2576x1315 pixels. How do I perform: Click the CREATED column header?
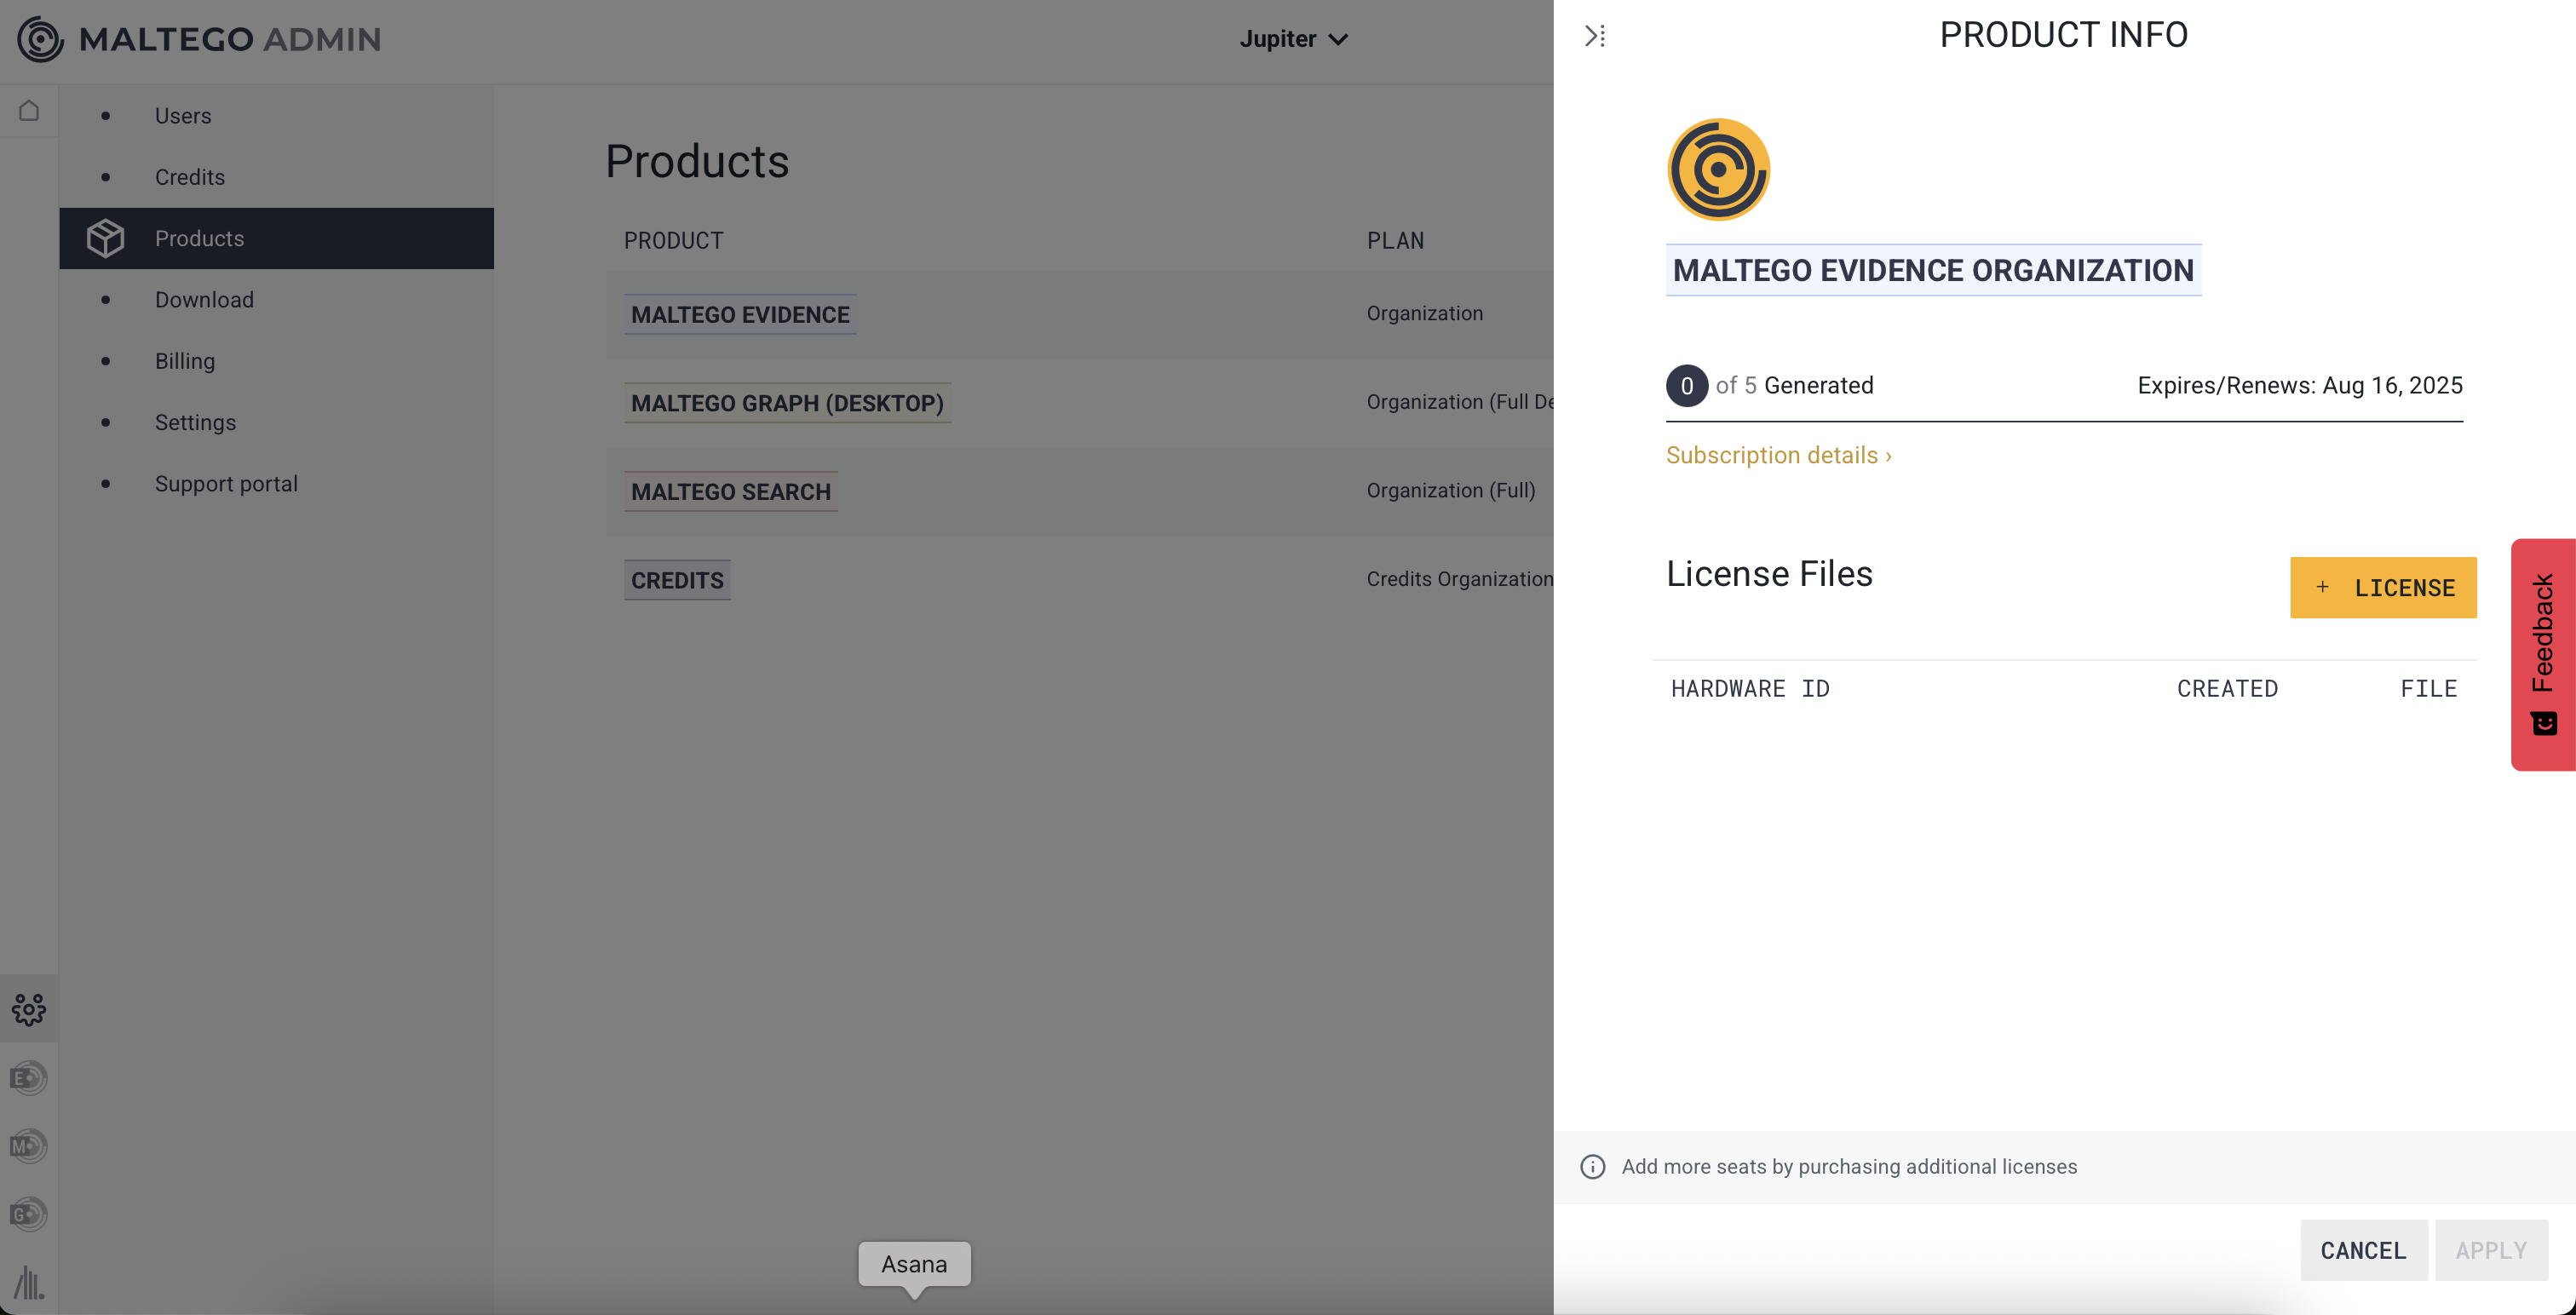[2227, 688]
